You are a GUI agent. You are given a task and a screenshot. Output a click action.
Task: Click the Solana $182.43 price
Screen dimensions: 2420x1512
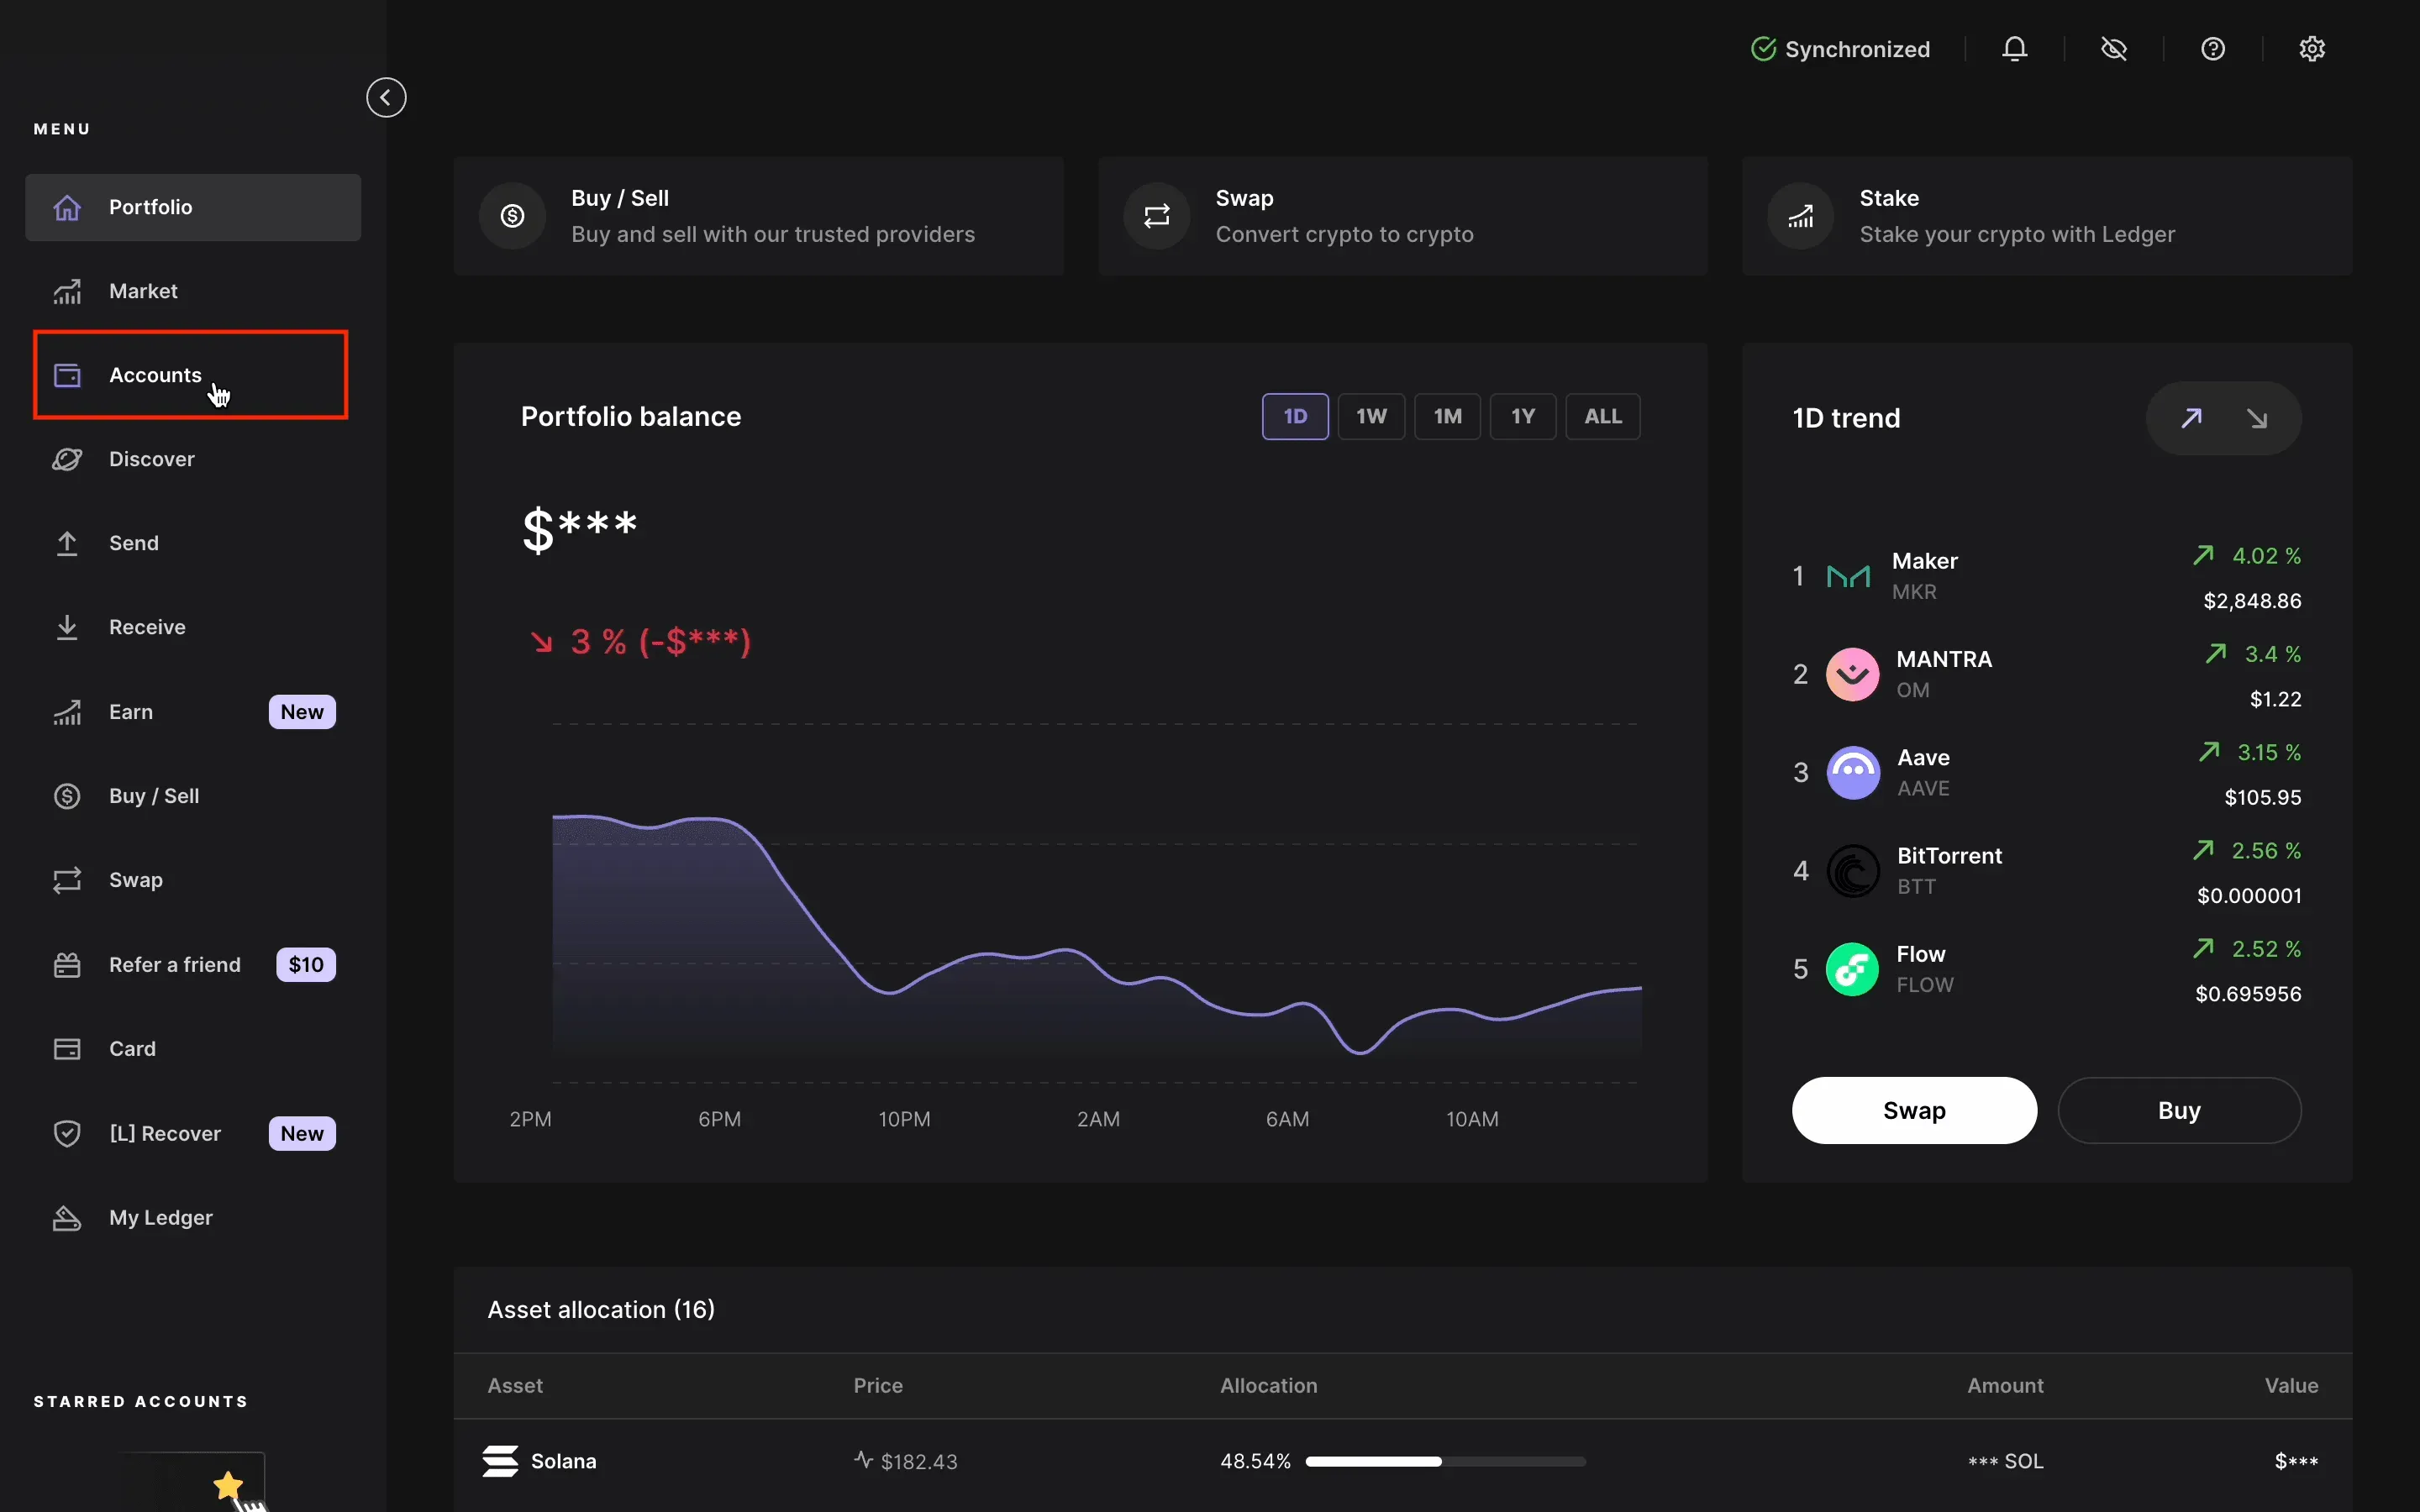[919, 1462]
